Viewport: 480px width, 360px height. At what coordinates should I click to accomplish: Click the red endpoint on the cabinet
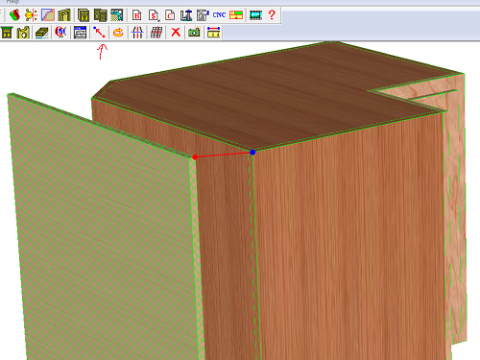coord(195,157)
